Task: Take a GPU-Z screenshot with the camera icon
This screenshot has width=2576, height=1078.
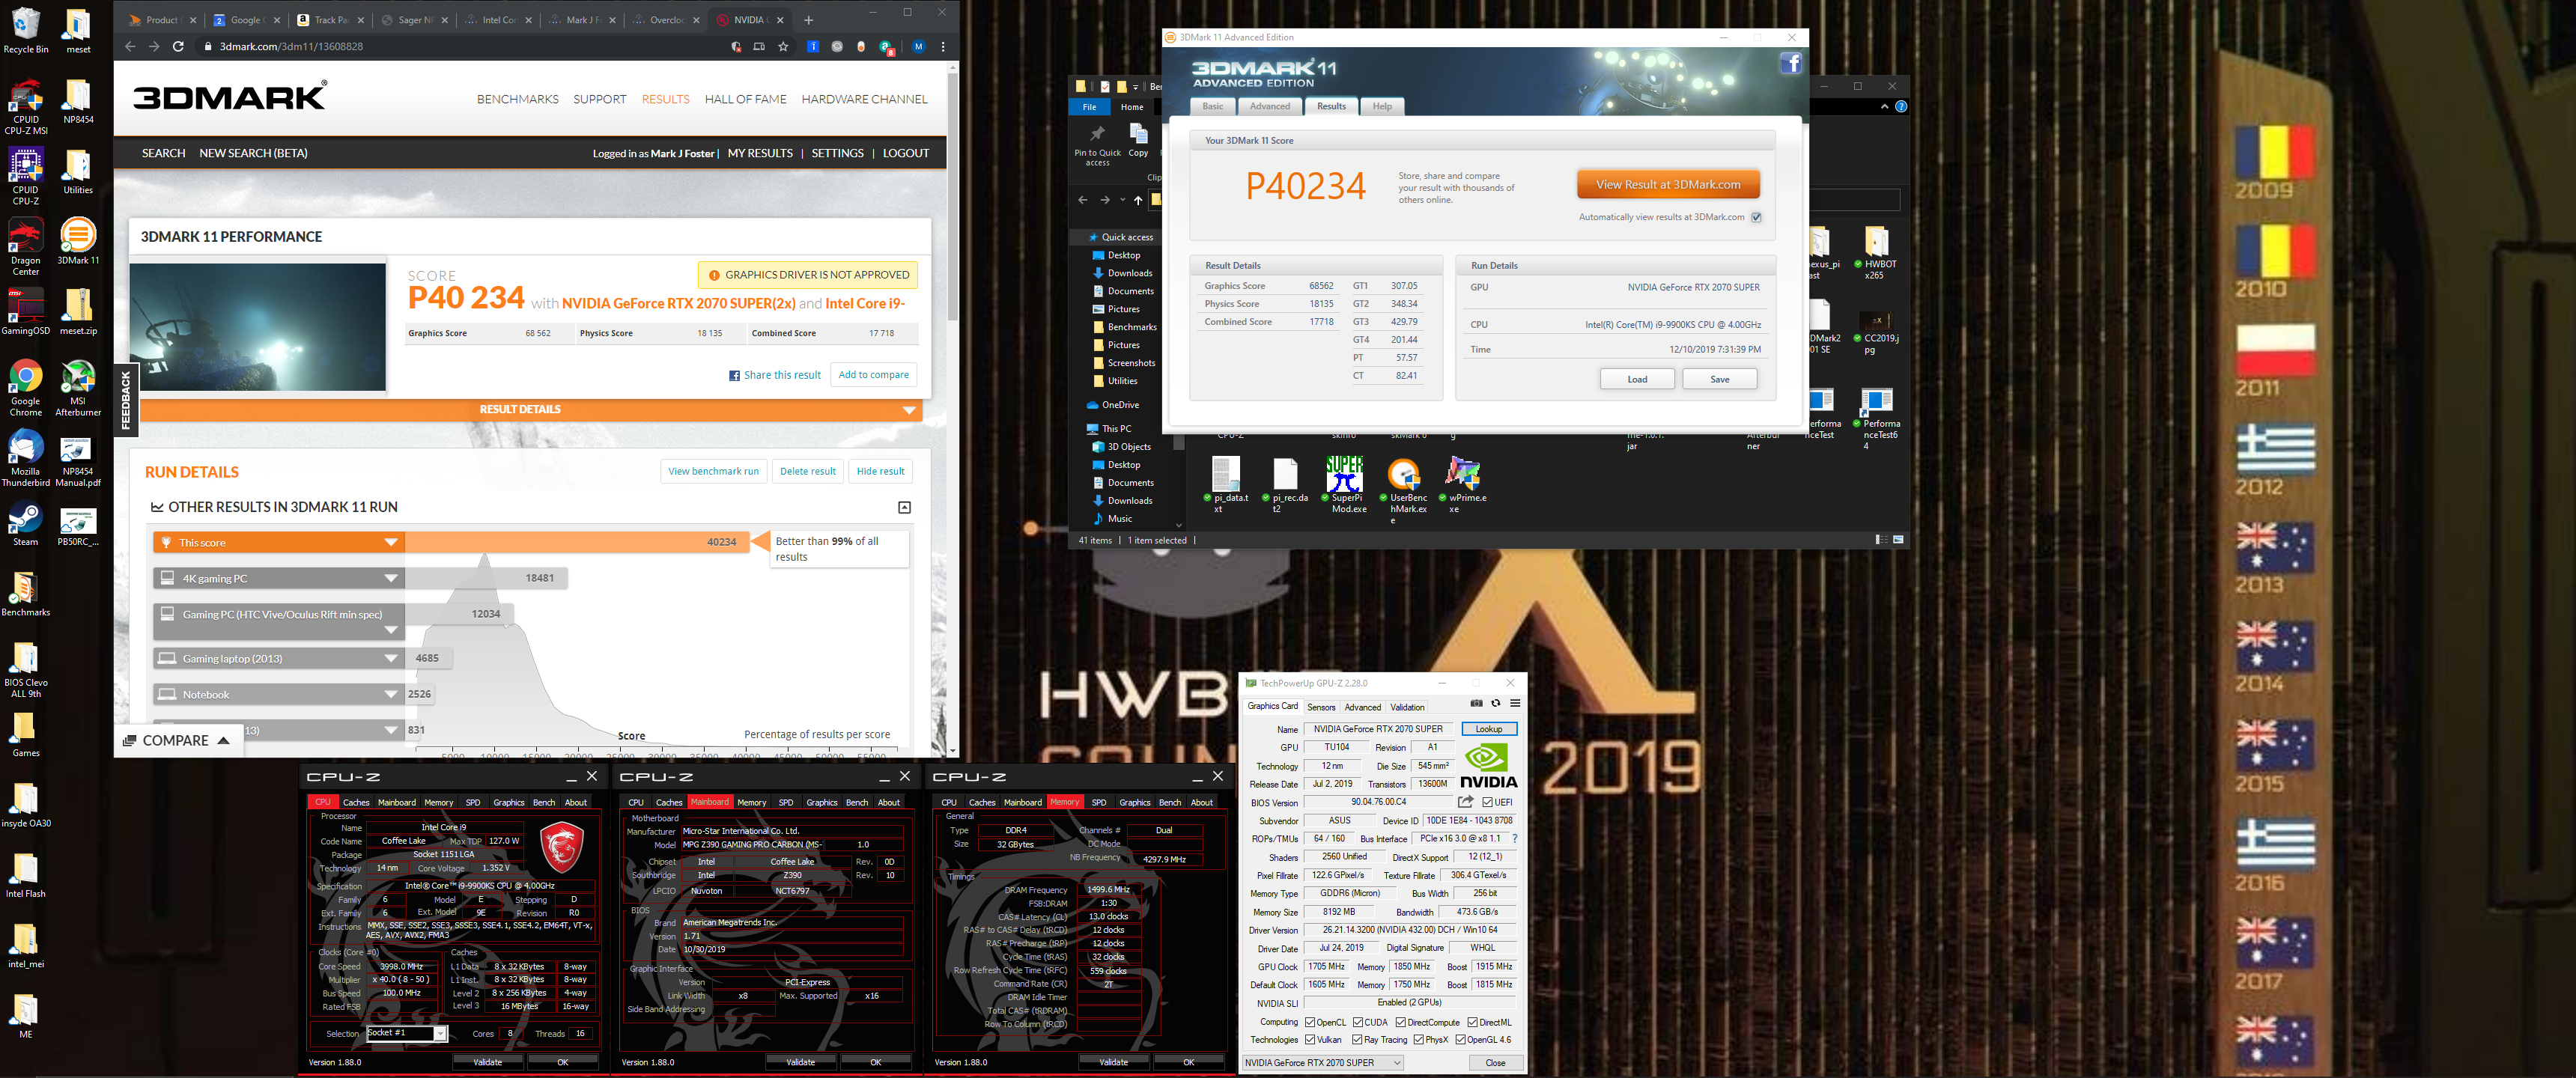Action: [1476, 703]
